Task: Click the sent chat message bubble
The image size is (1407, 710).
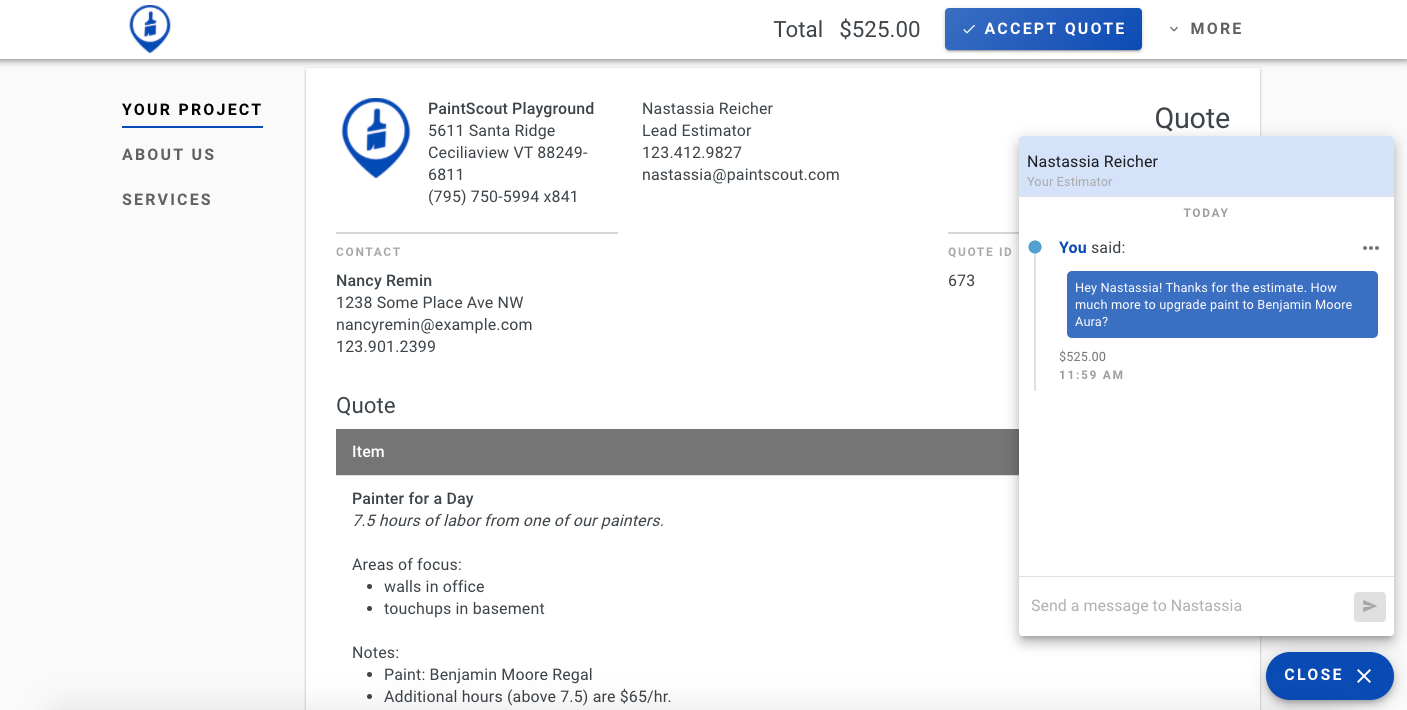Action: (x=1222, y=304)
